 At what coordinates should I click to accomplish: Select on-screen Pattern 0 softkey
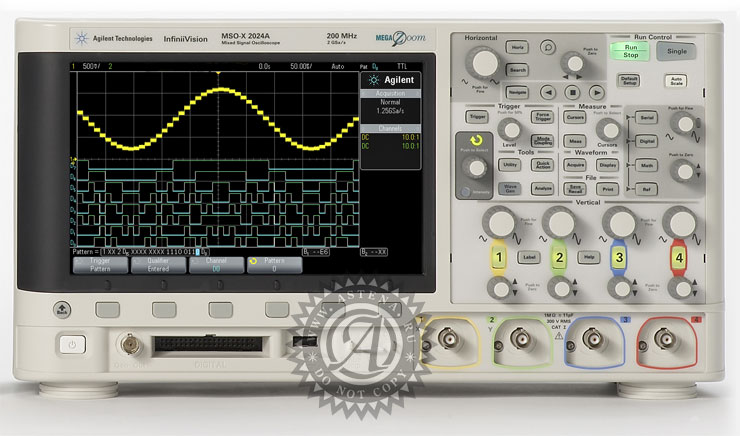(274, 265)
